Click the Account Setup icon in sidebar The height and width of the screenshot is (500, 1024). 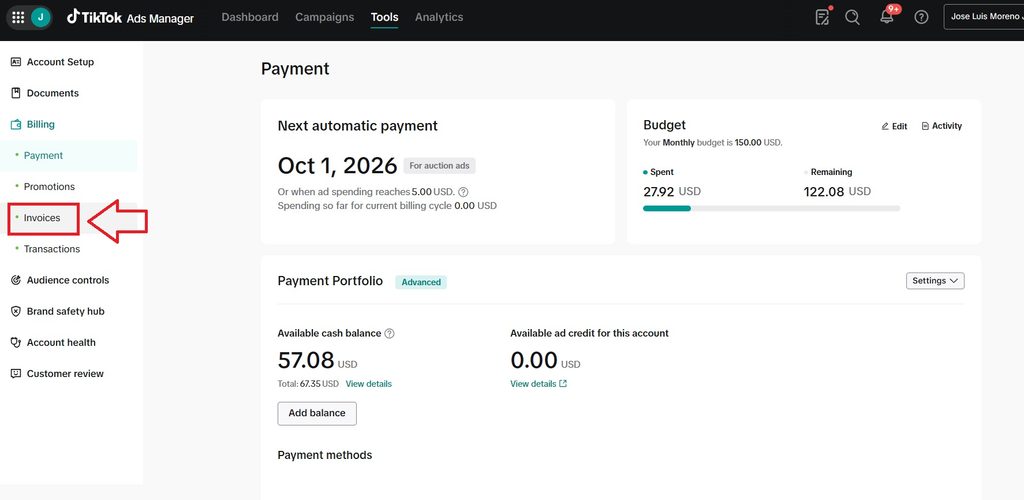pyautogui.click(x=16, y=62)
